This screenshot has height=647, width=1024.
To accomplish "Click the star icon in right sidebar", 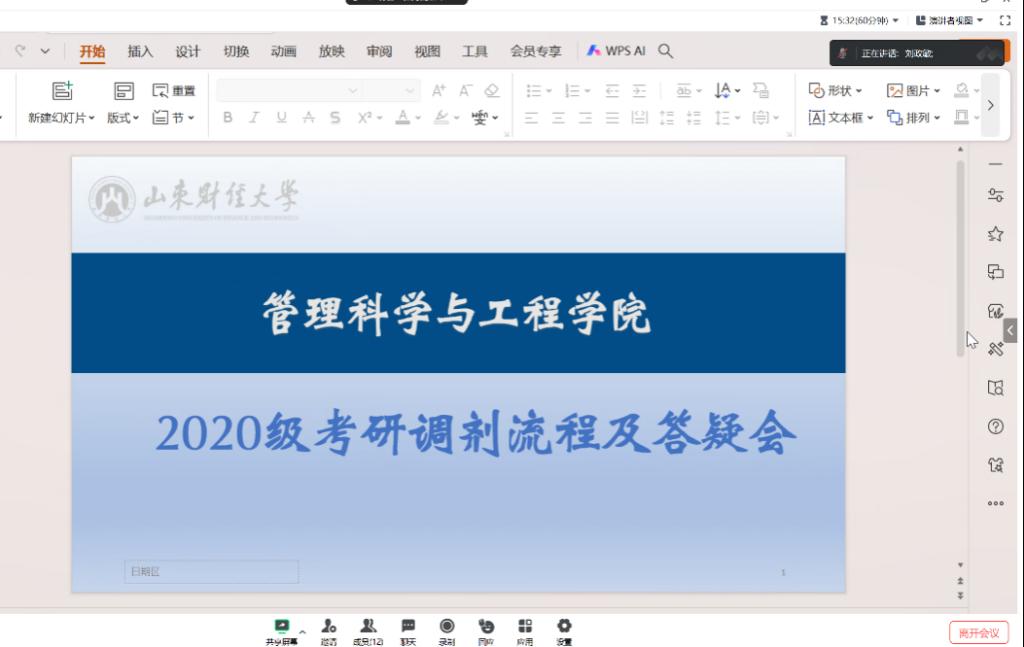I will tap(995, 234).
